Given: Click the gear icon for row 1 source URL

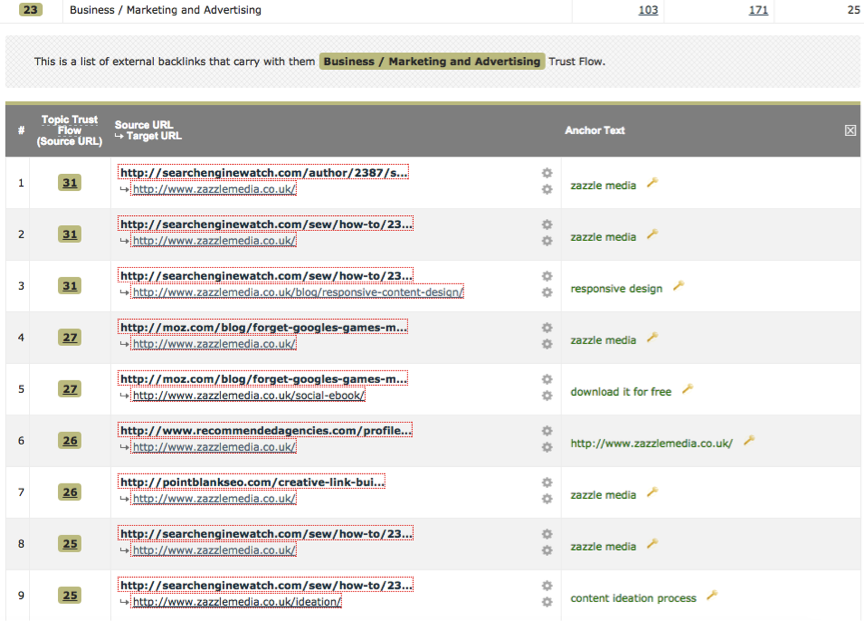Looking at the screenshot, I should click(x=547, y=173).
